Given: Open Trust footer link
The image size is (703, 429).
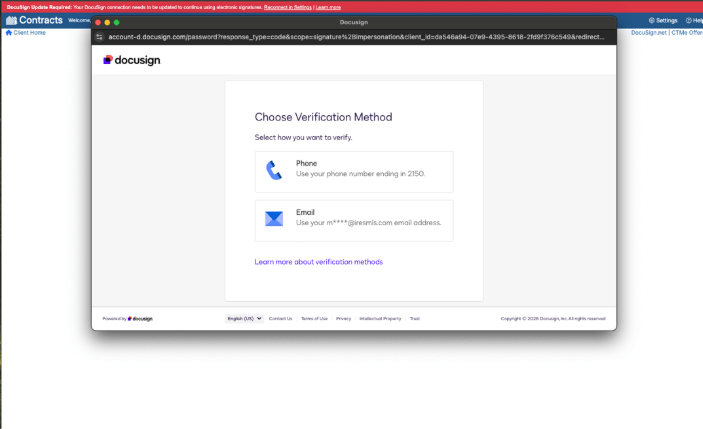Looking at the screenshot, I should pyautogui.click(x=415, y=318).
